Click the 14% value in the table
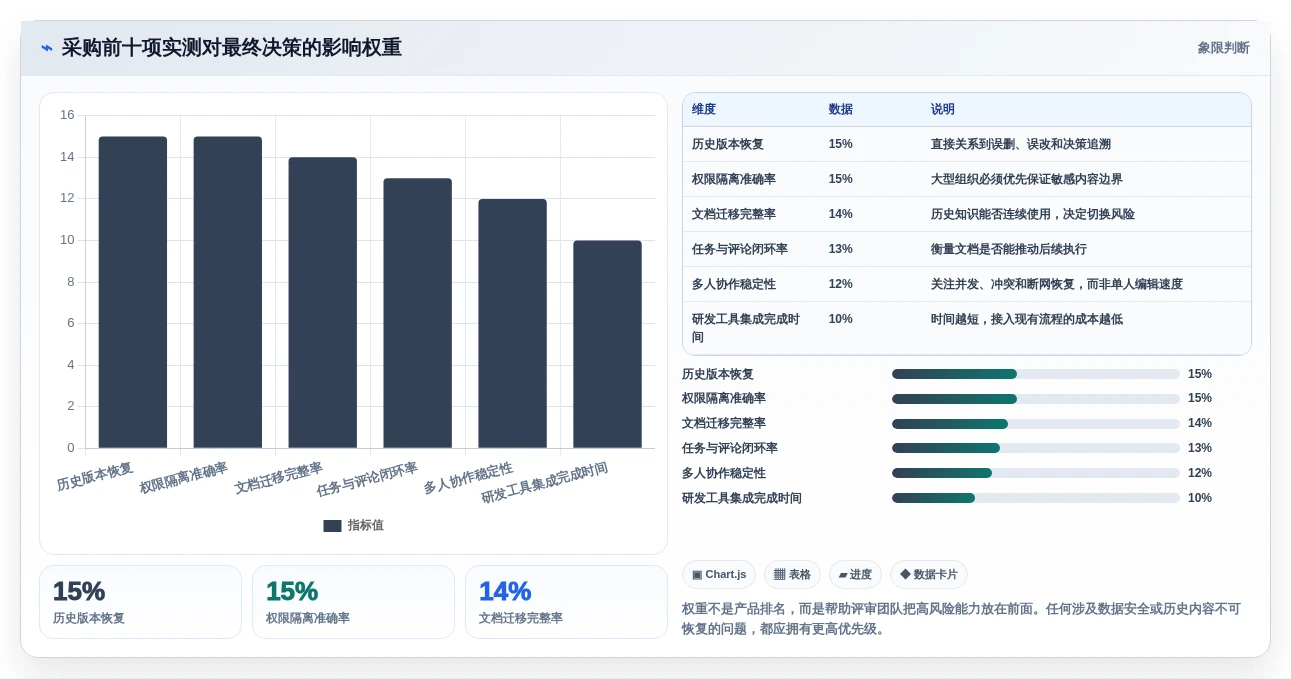This screenshot has width=1291, height=679. coord(841,214)
